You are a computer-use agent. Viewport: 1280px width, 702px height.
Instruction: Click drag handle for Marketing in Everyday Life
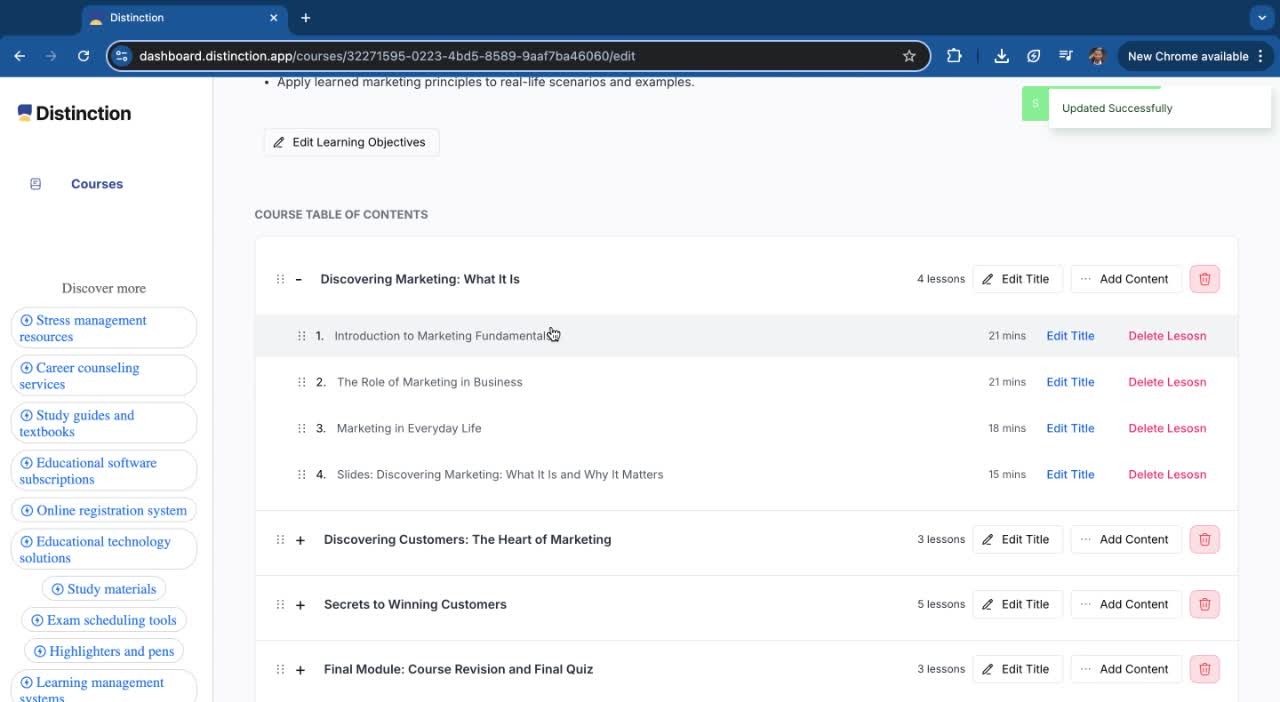click(301, 428)
